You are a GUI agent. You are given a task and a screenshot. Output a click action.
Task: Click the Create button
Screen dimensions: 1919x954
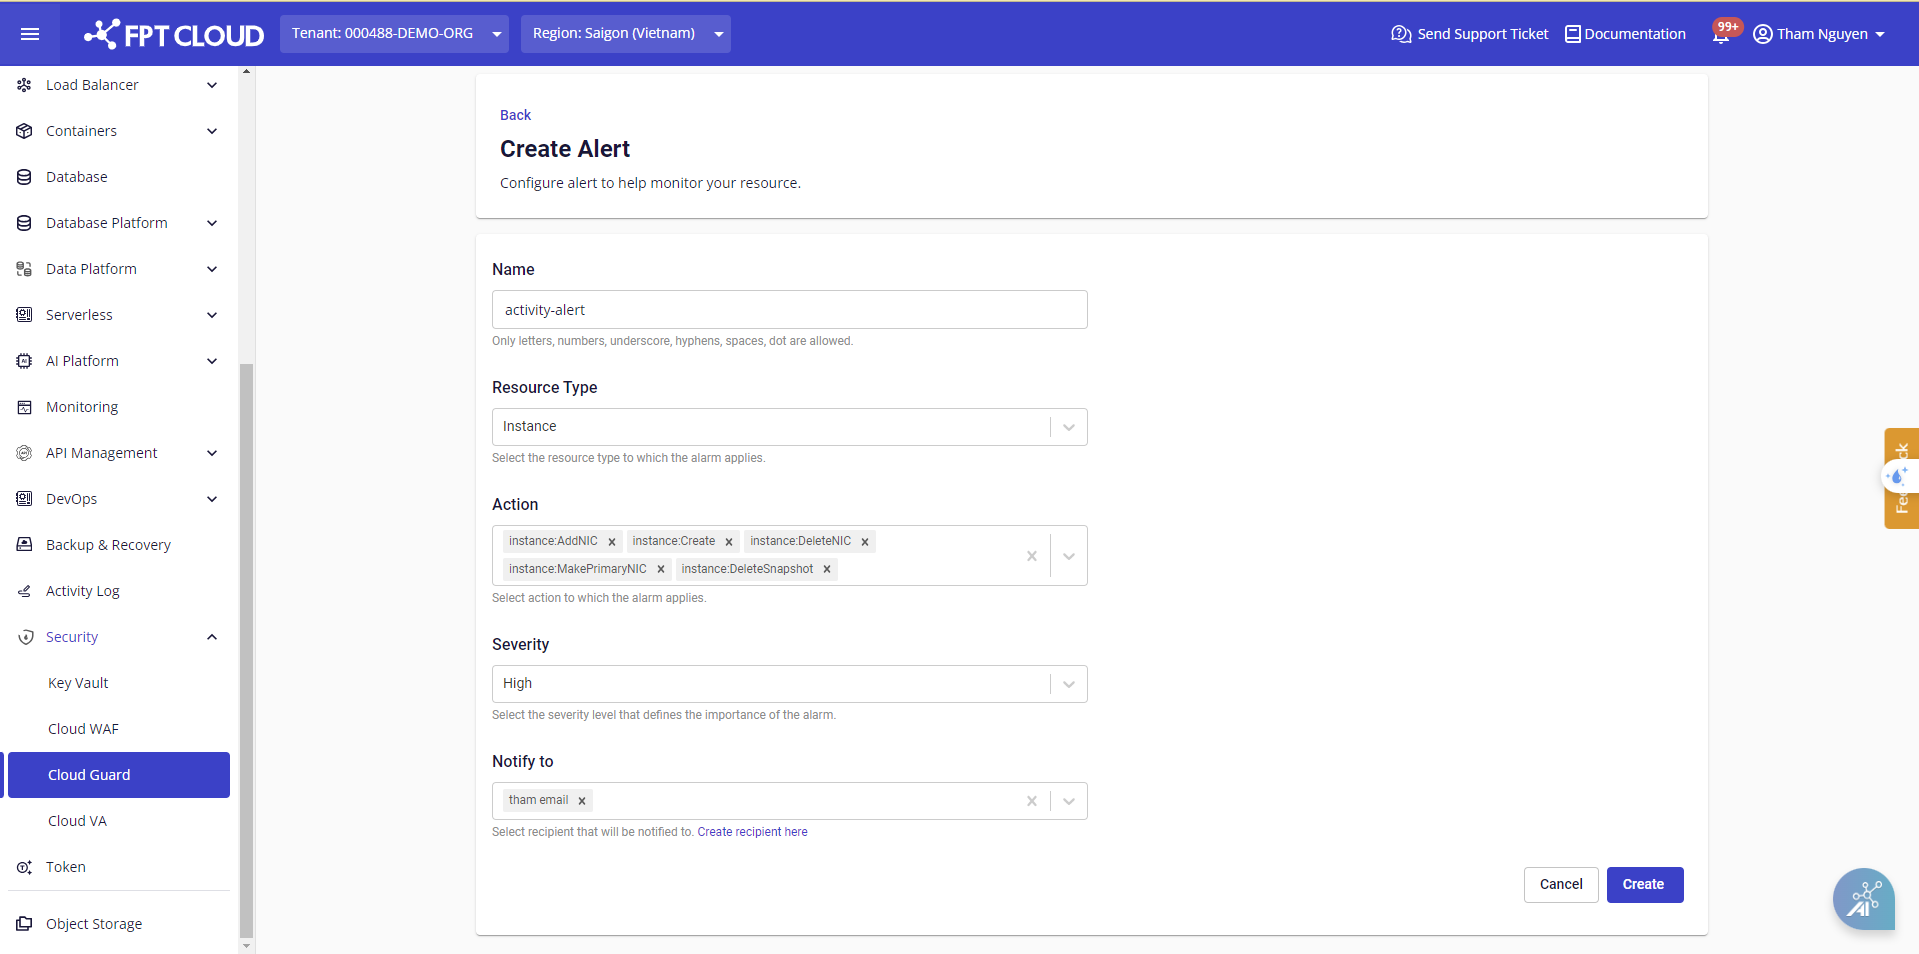1644,884
